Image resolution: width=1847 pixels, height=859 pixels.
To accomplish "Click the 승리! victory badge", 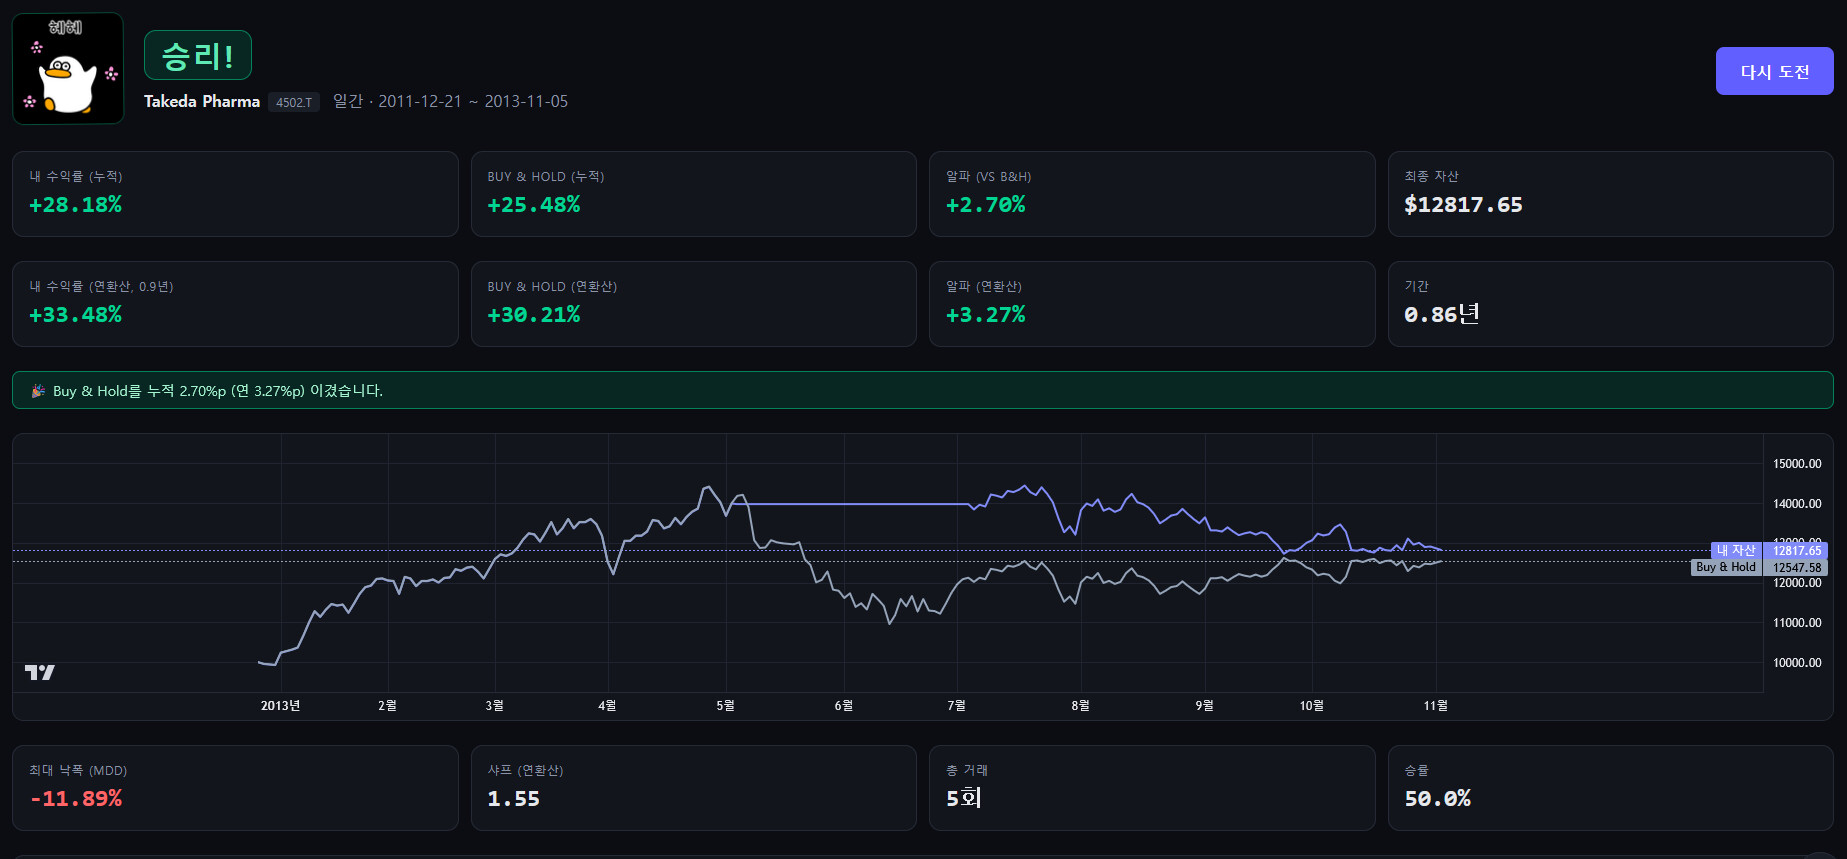I will pyautogui.click(x=198, y=55).
